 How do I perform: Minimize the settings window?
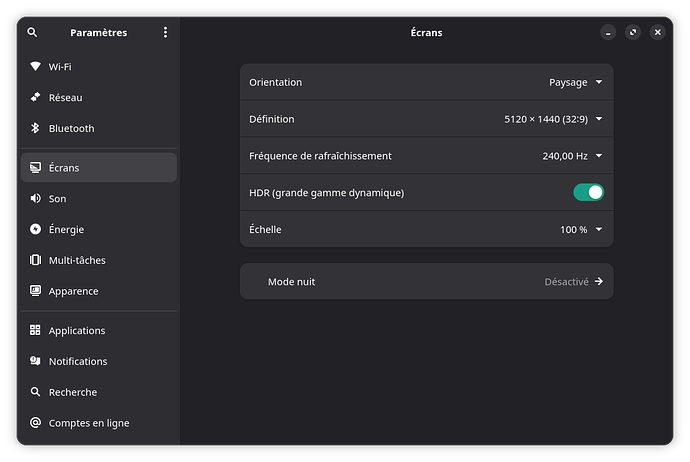[608, 32]
